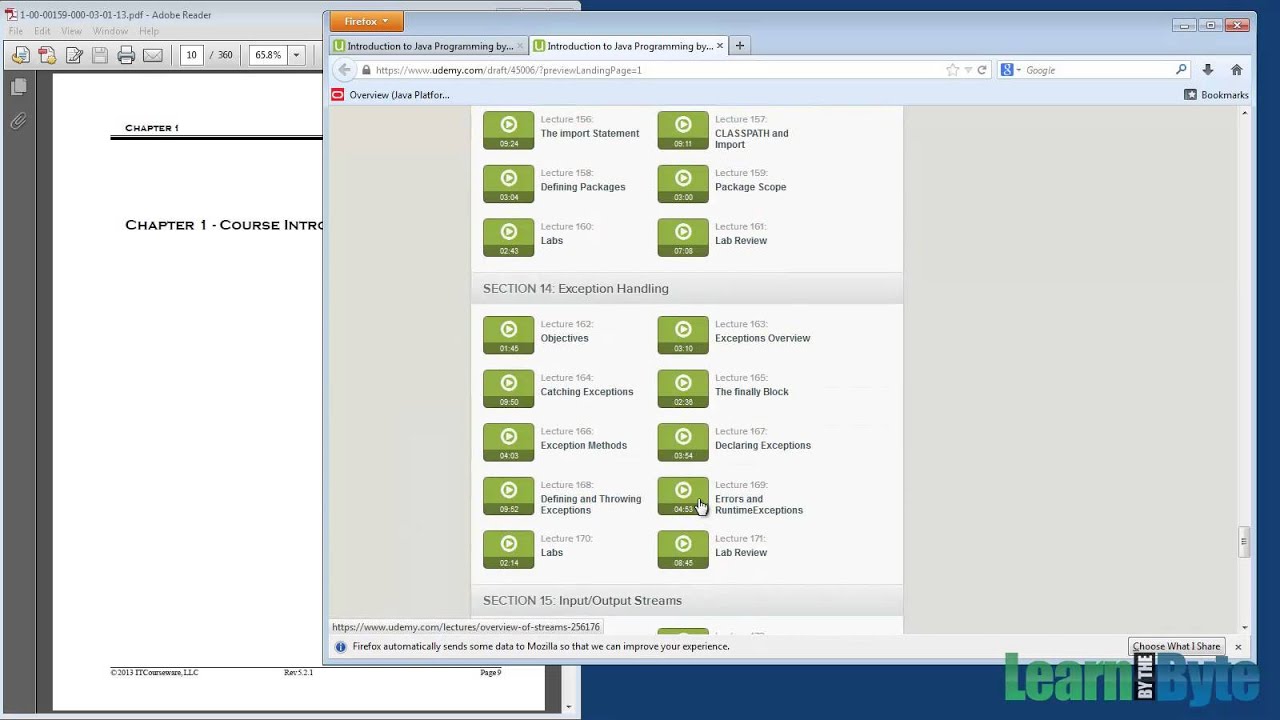Click the Adobe Reader email envelope icon
The width and height of the screenshot is (1280, 720).
(x=152, y=55)
